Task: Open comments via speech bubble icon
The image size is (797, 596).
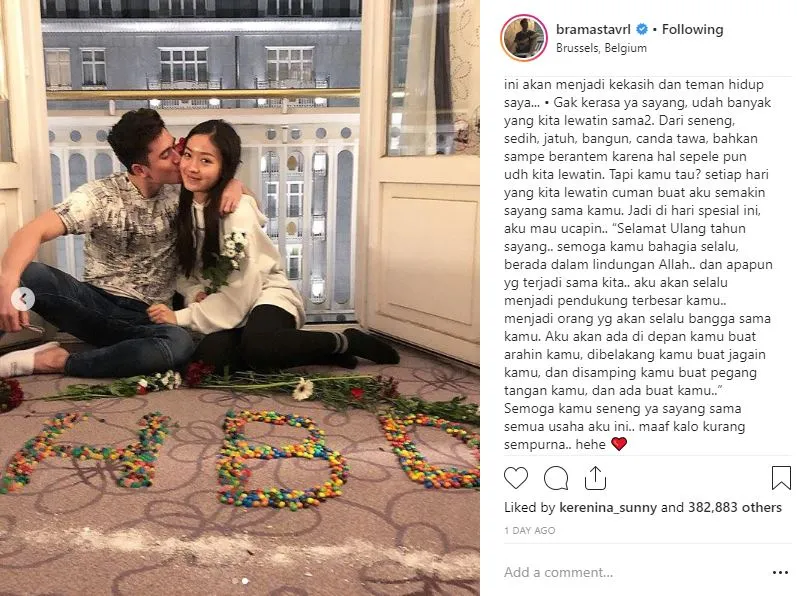Action: coord(556,478)
